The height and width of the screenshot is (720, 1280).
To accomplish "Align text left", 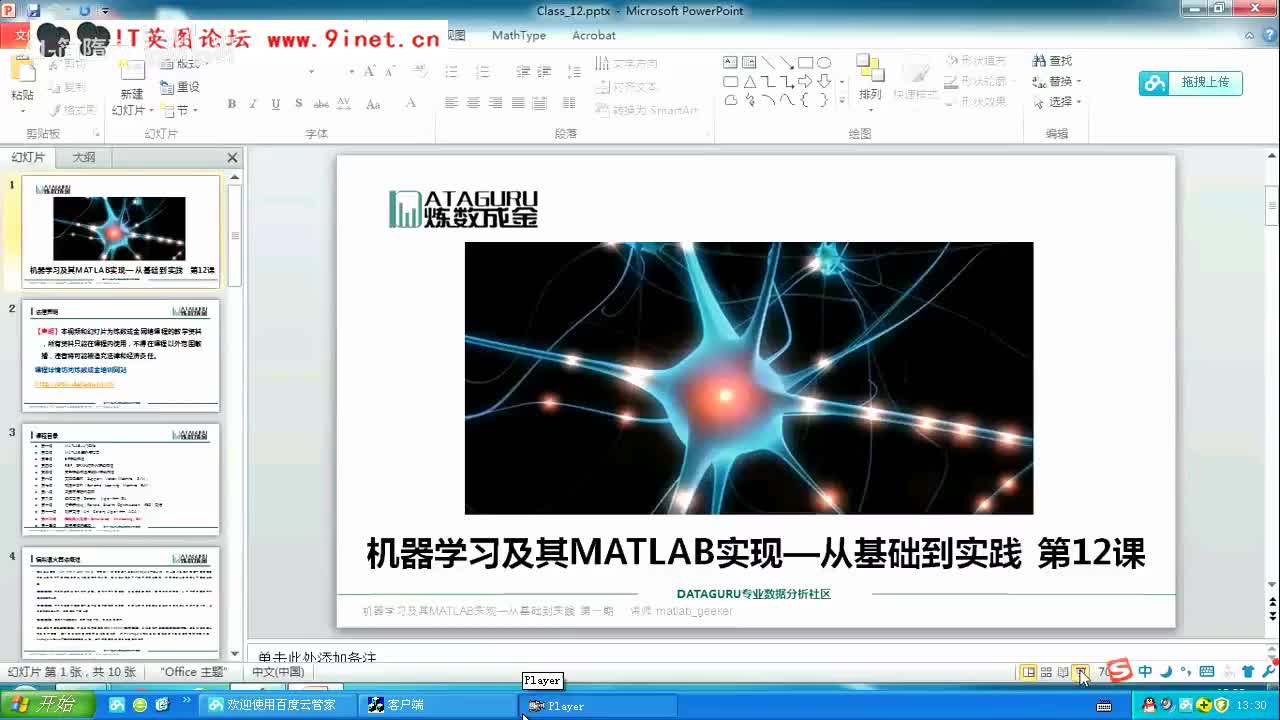I will pyautogui.click(x=451, y=103).
